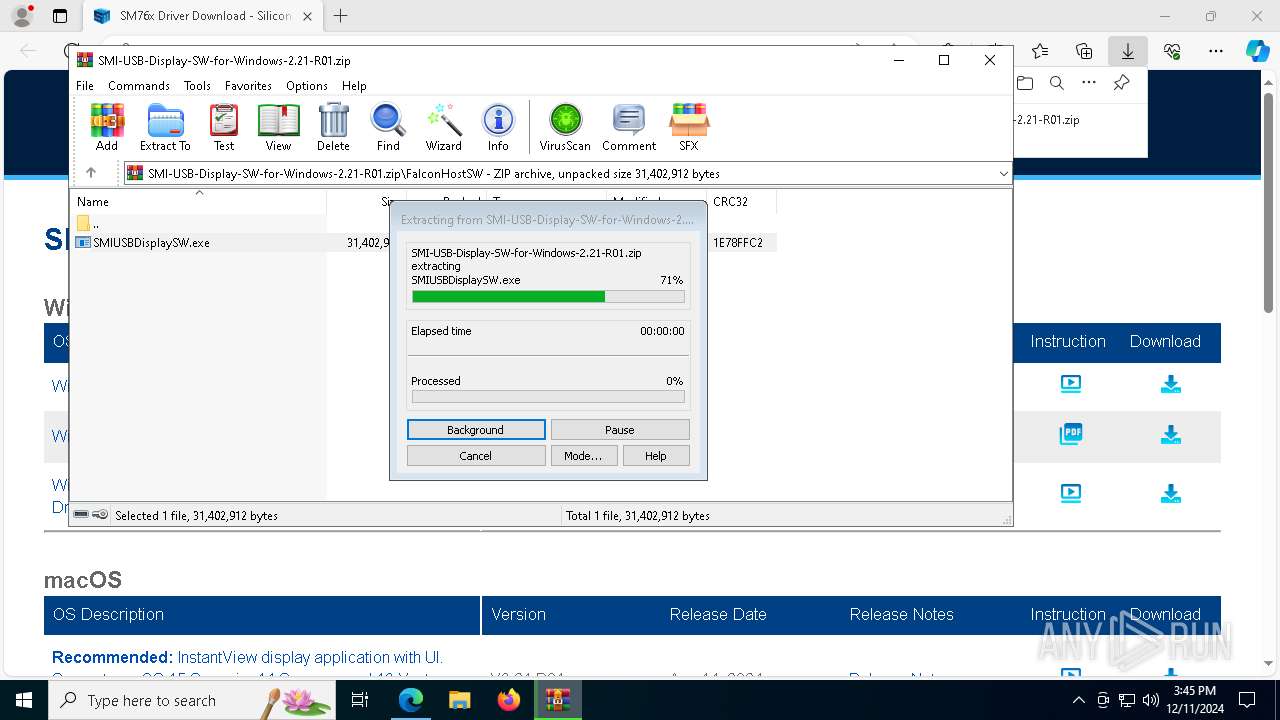Open the notification center icon

point(1247,700)
